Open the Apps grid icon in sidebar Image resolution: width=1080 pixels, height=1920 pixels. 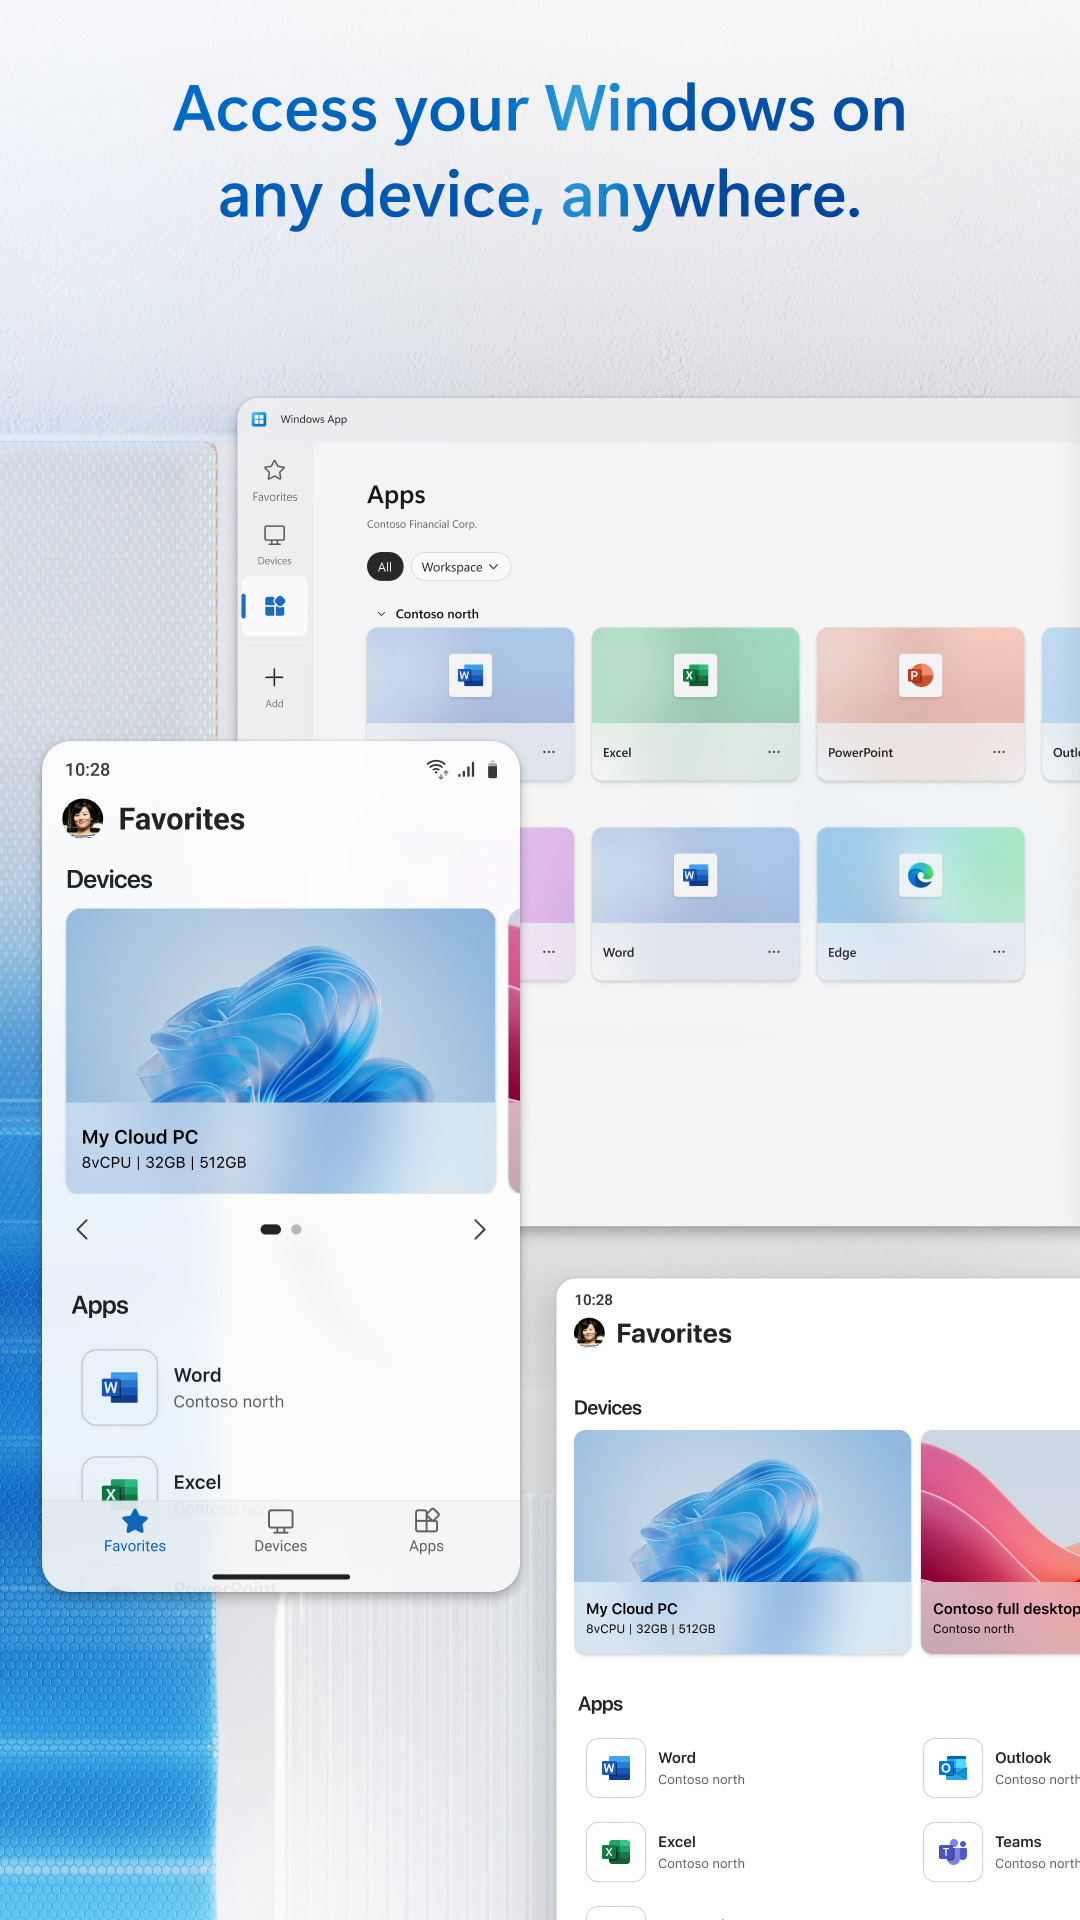275,606
